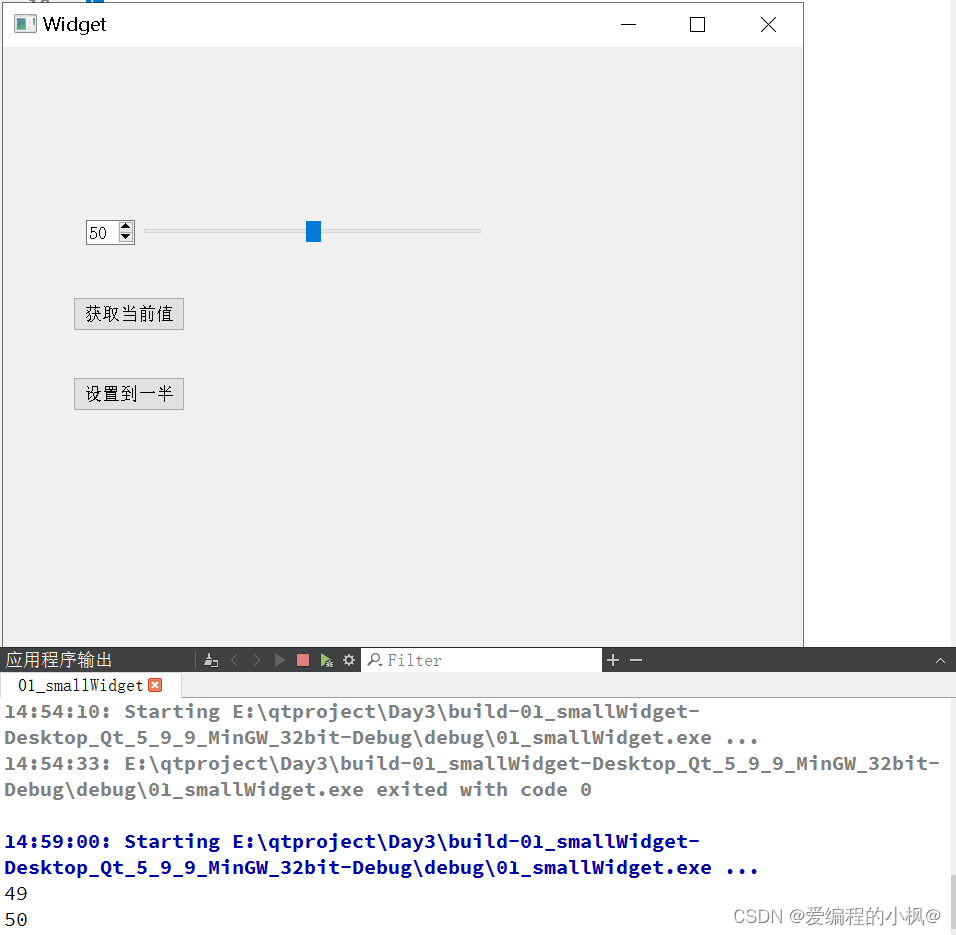Click the Widget window title text

click(74, 24)
